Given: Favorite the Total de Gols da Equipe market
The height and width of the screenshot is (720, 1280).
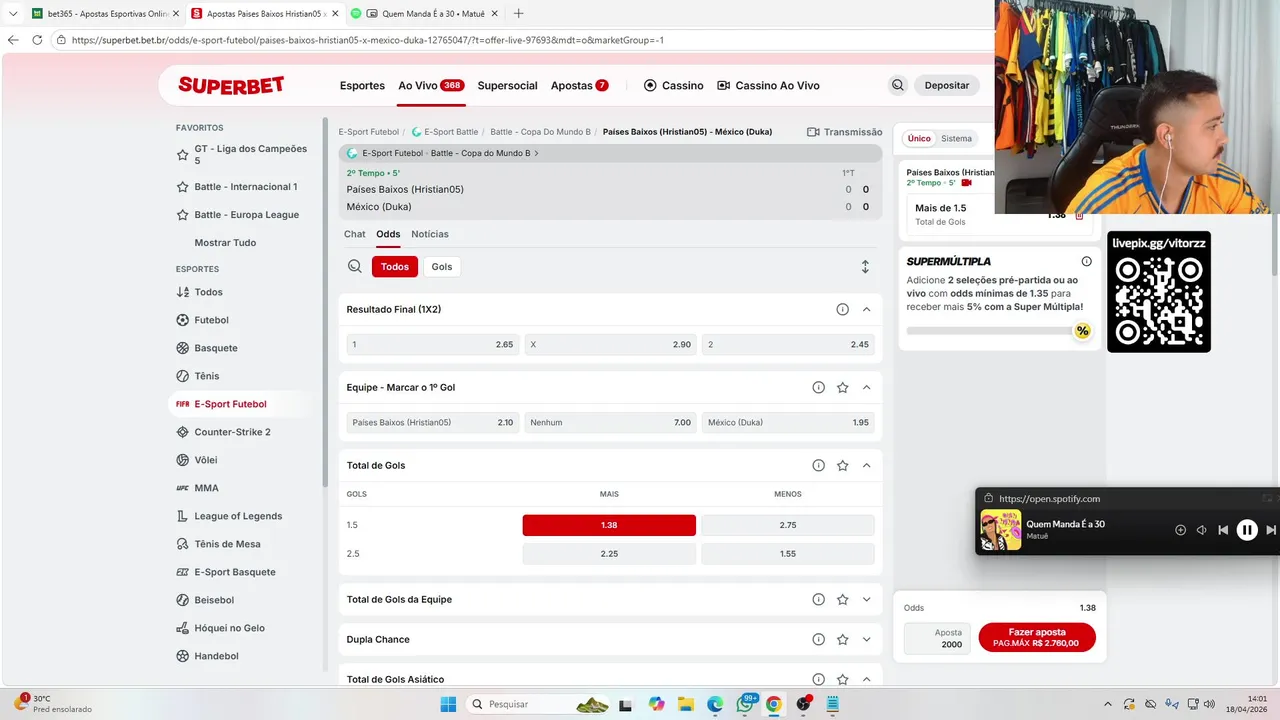Looking at the screenshot, I should click(x=842, y=599).
